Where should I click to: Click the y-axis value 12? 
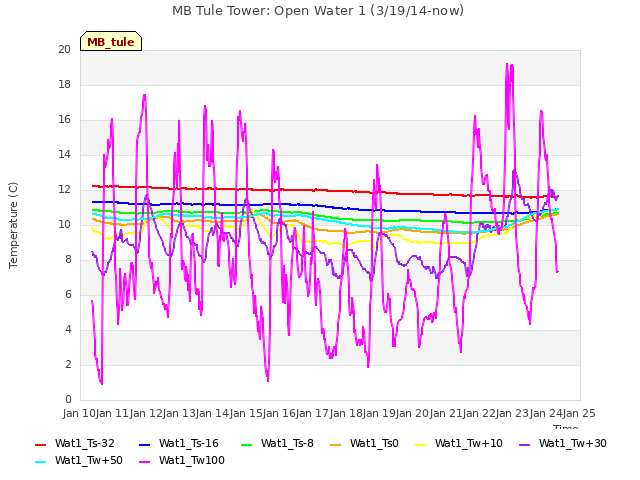pos(64,189)
